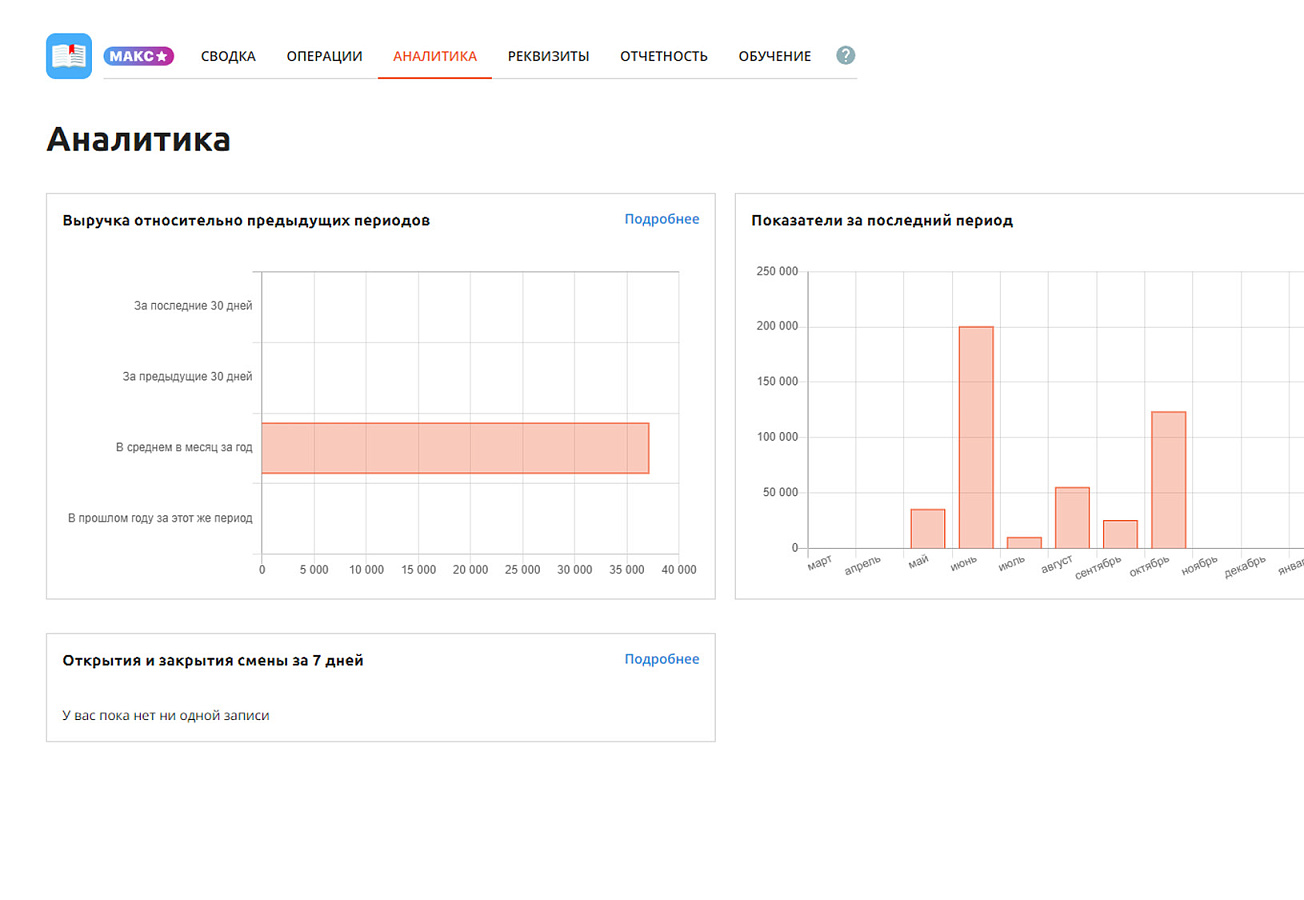Click the сентябрь bar in chart
Screen dimensions: 1304x900
tap(1120, 534)
